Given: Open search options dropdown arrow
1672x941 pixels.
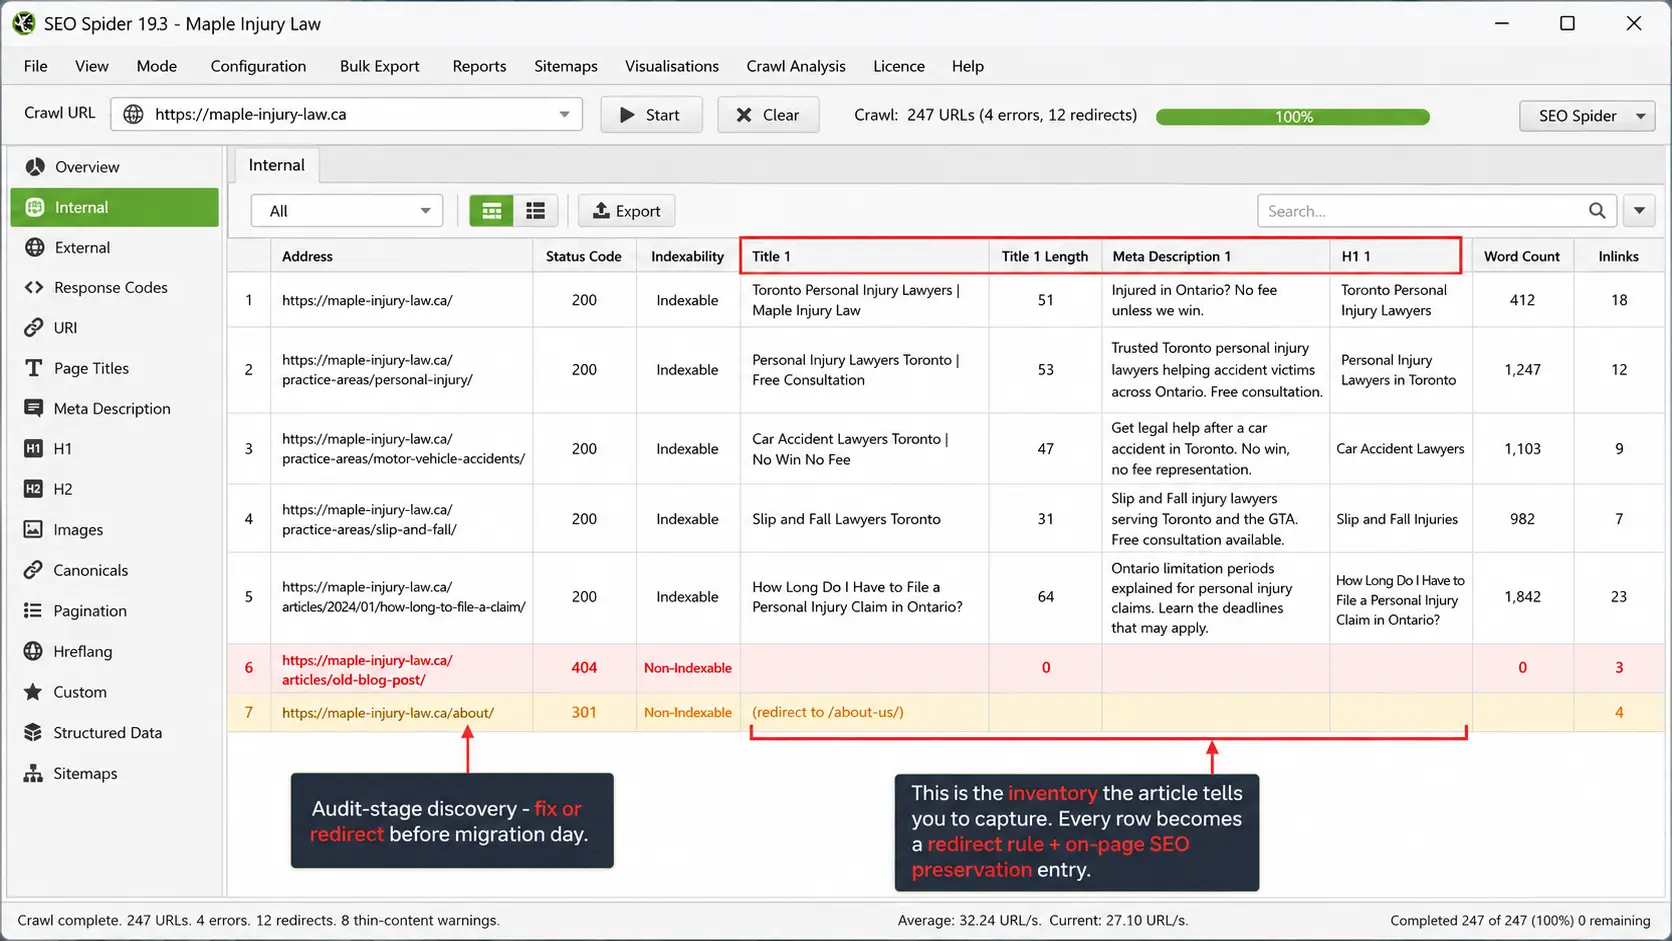Looking at the screenshot, I should (1639, 211).
